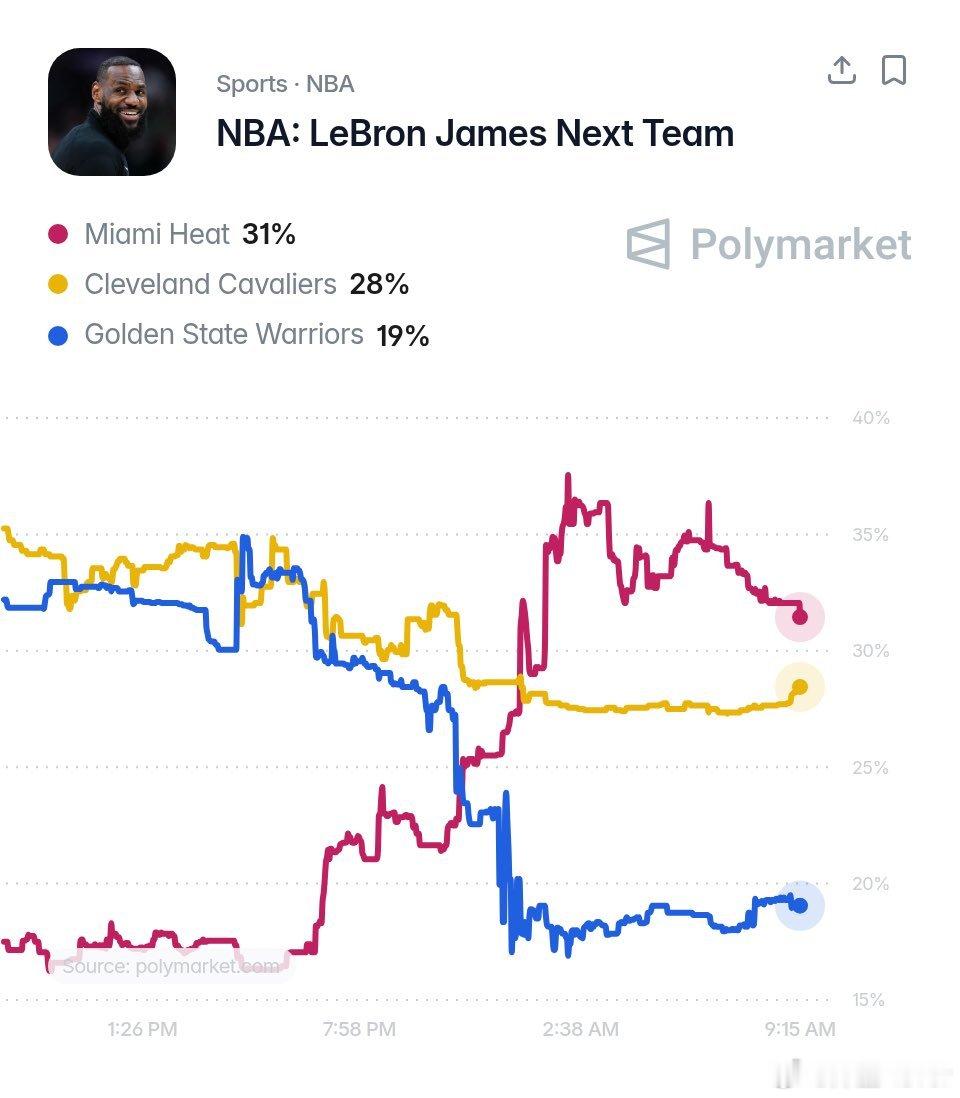The width and height of the screenshot is (960, 1098).
Task: Open the LeBron James profile thumbnail
Action: pyautogui.click(x=112, y=112)
